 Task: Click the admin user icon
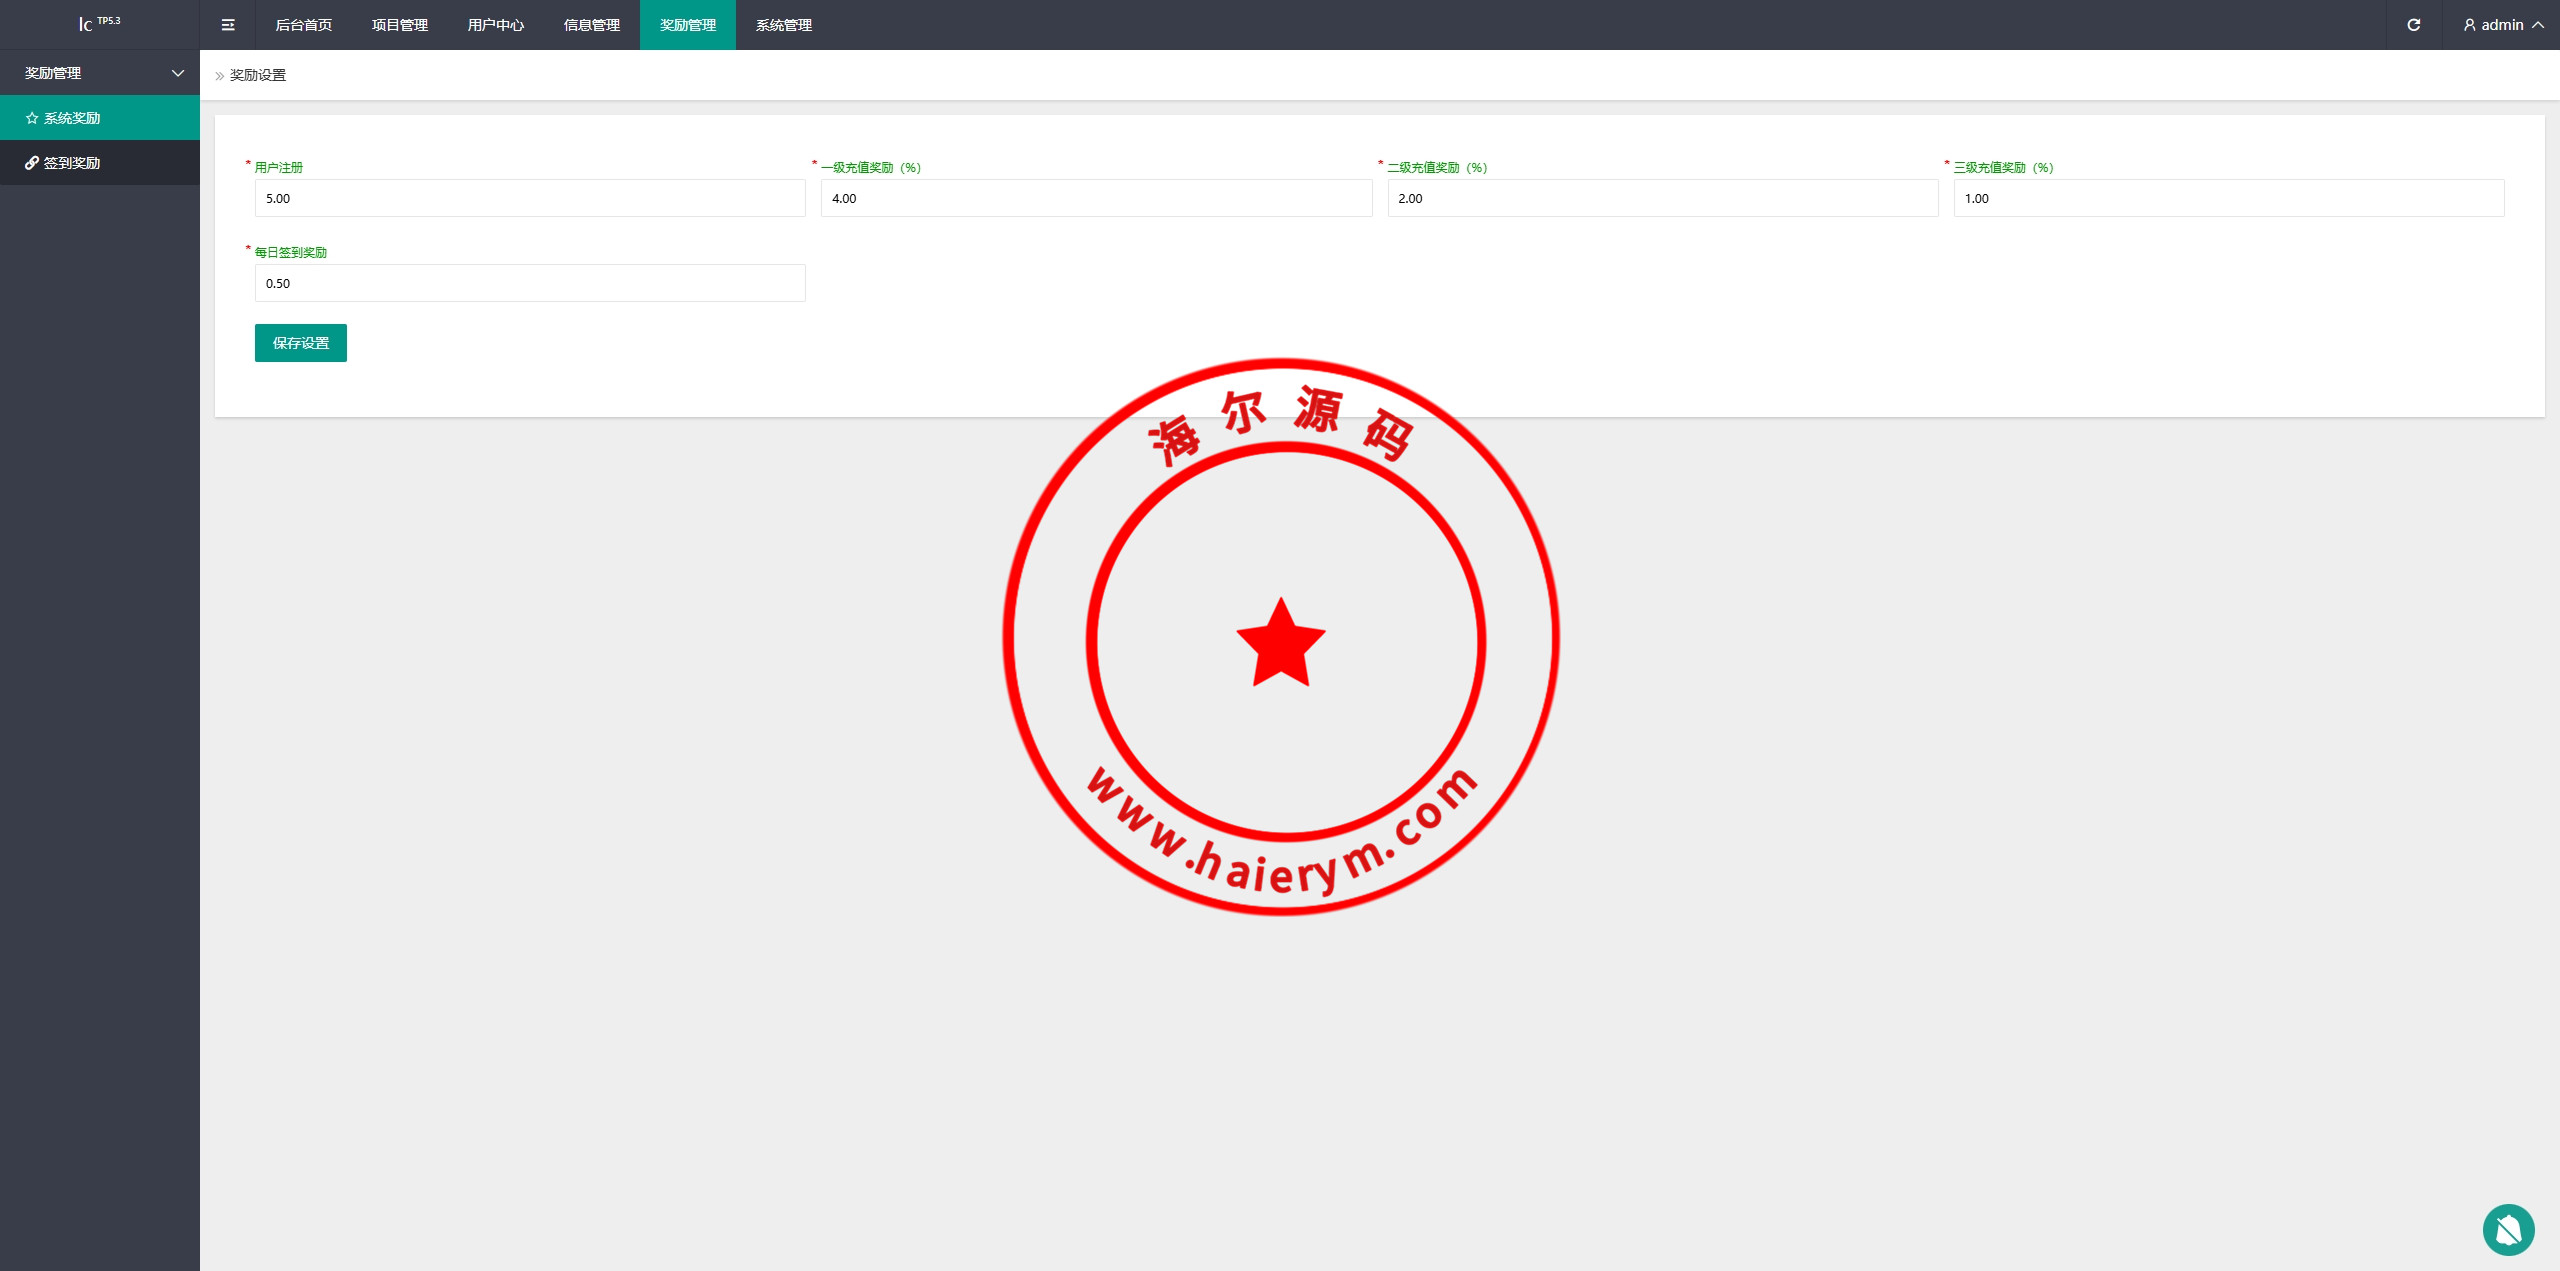point(2469,25)
